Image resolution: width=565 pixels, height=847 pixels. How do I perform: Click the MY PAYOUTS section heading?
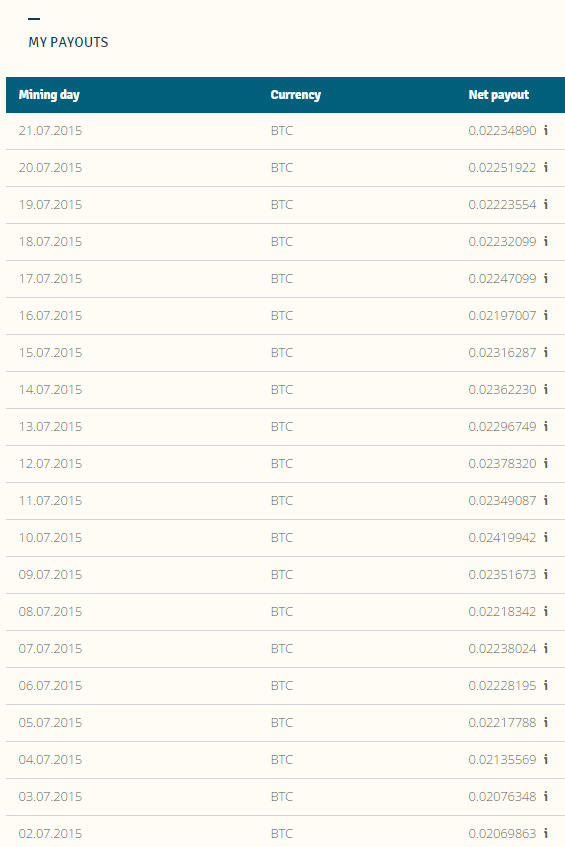pyautogui.click(x=68, y=42)
